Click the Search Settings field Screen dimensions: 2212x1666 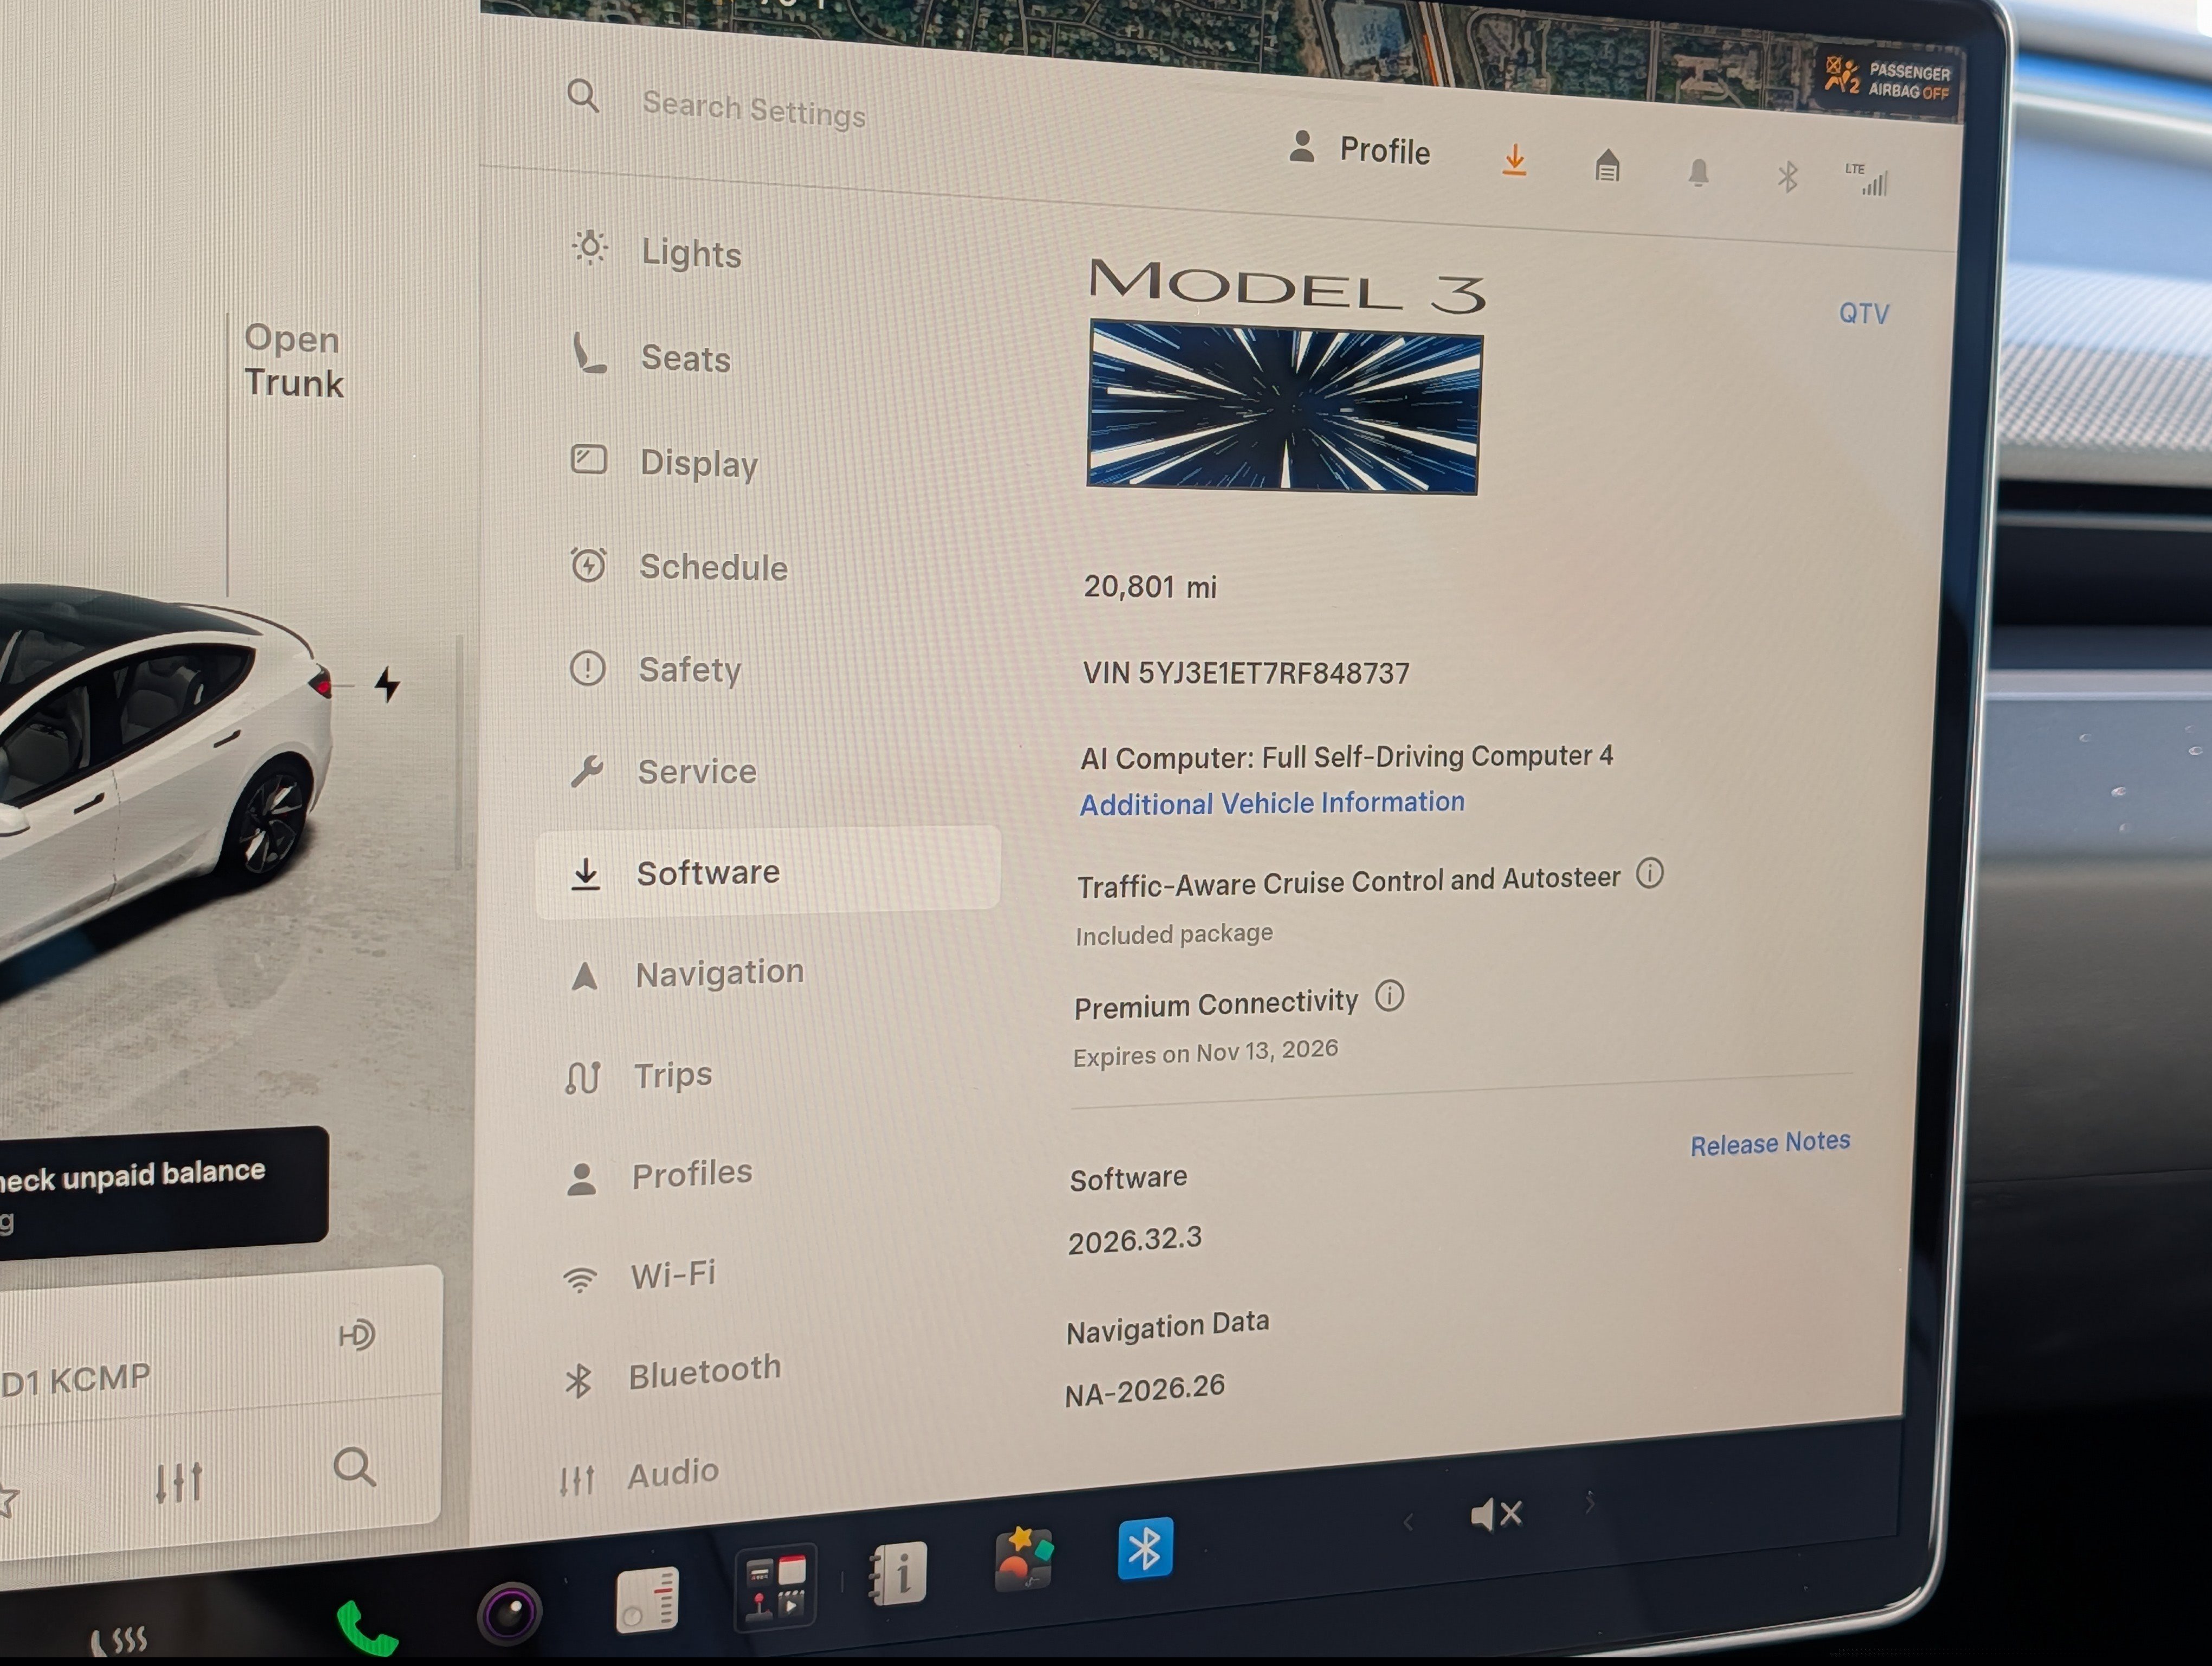click(x=754, y=107)
